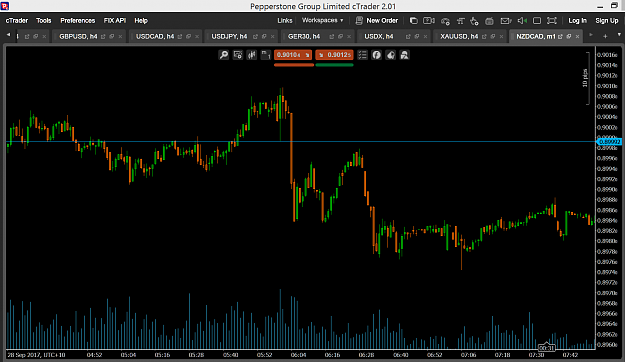Toggle the sound speaker icon
625x362 pixels.
pyautogui.click(x=522, y=21)
